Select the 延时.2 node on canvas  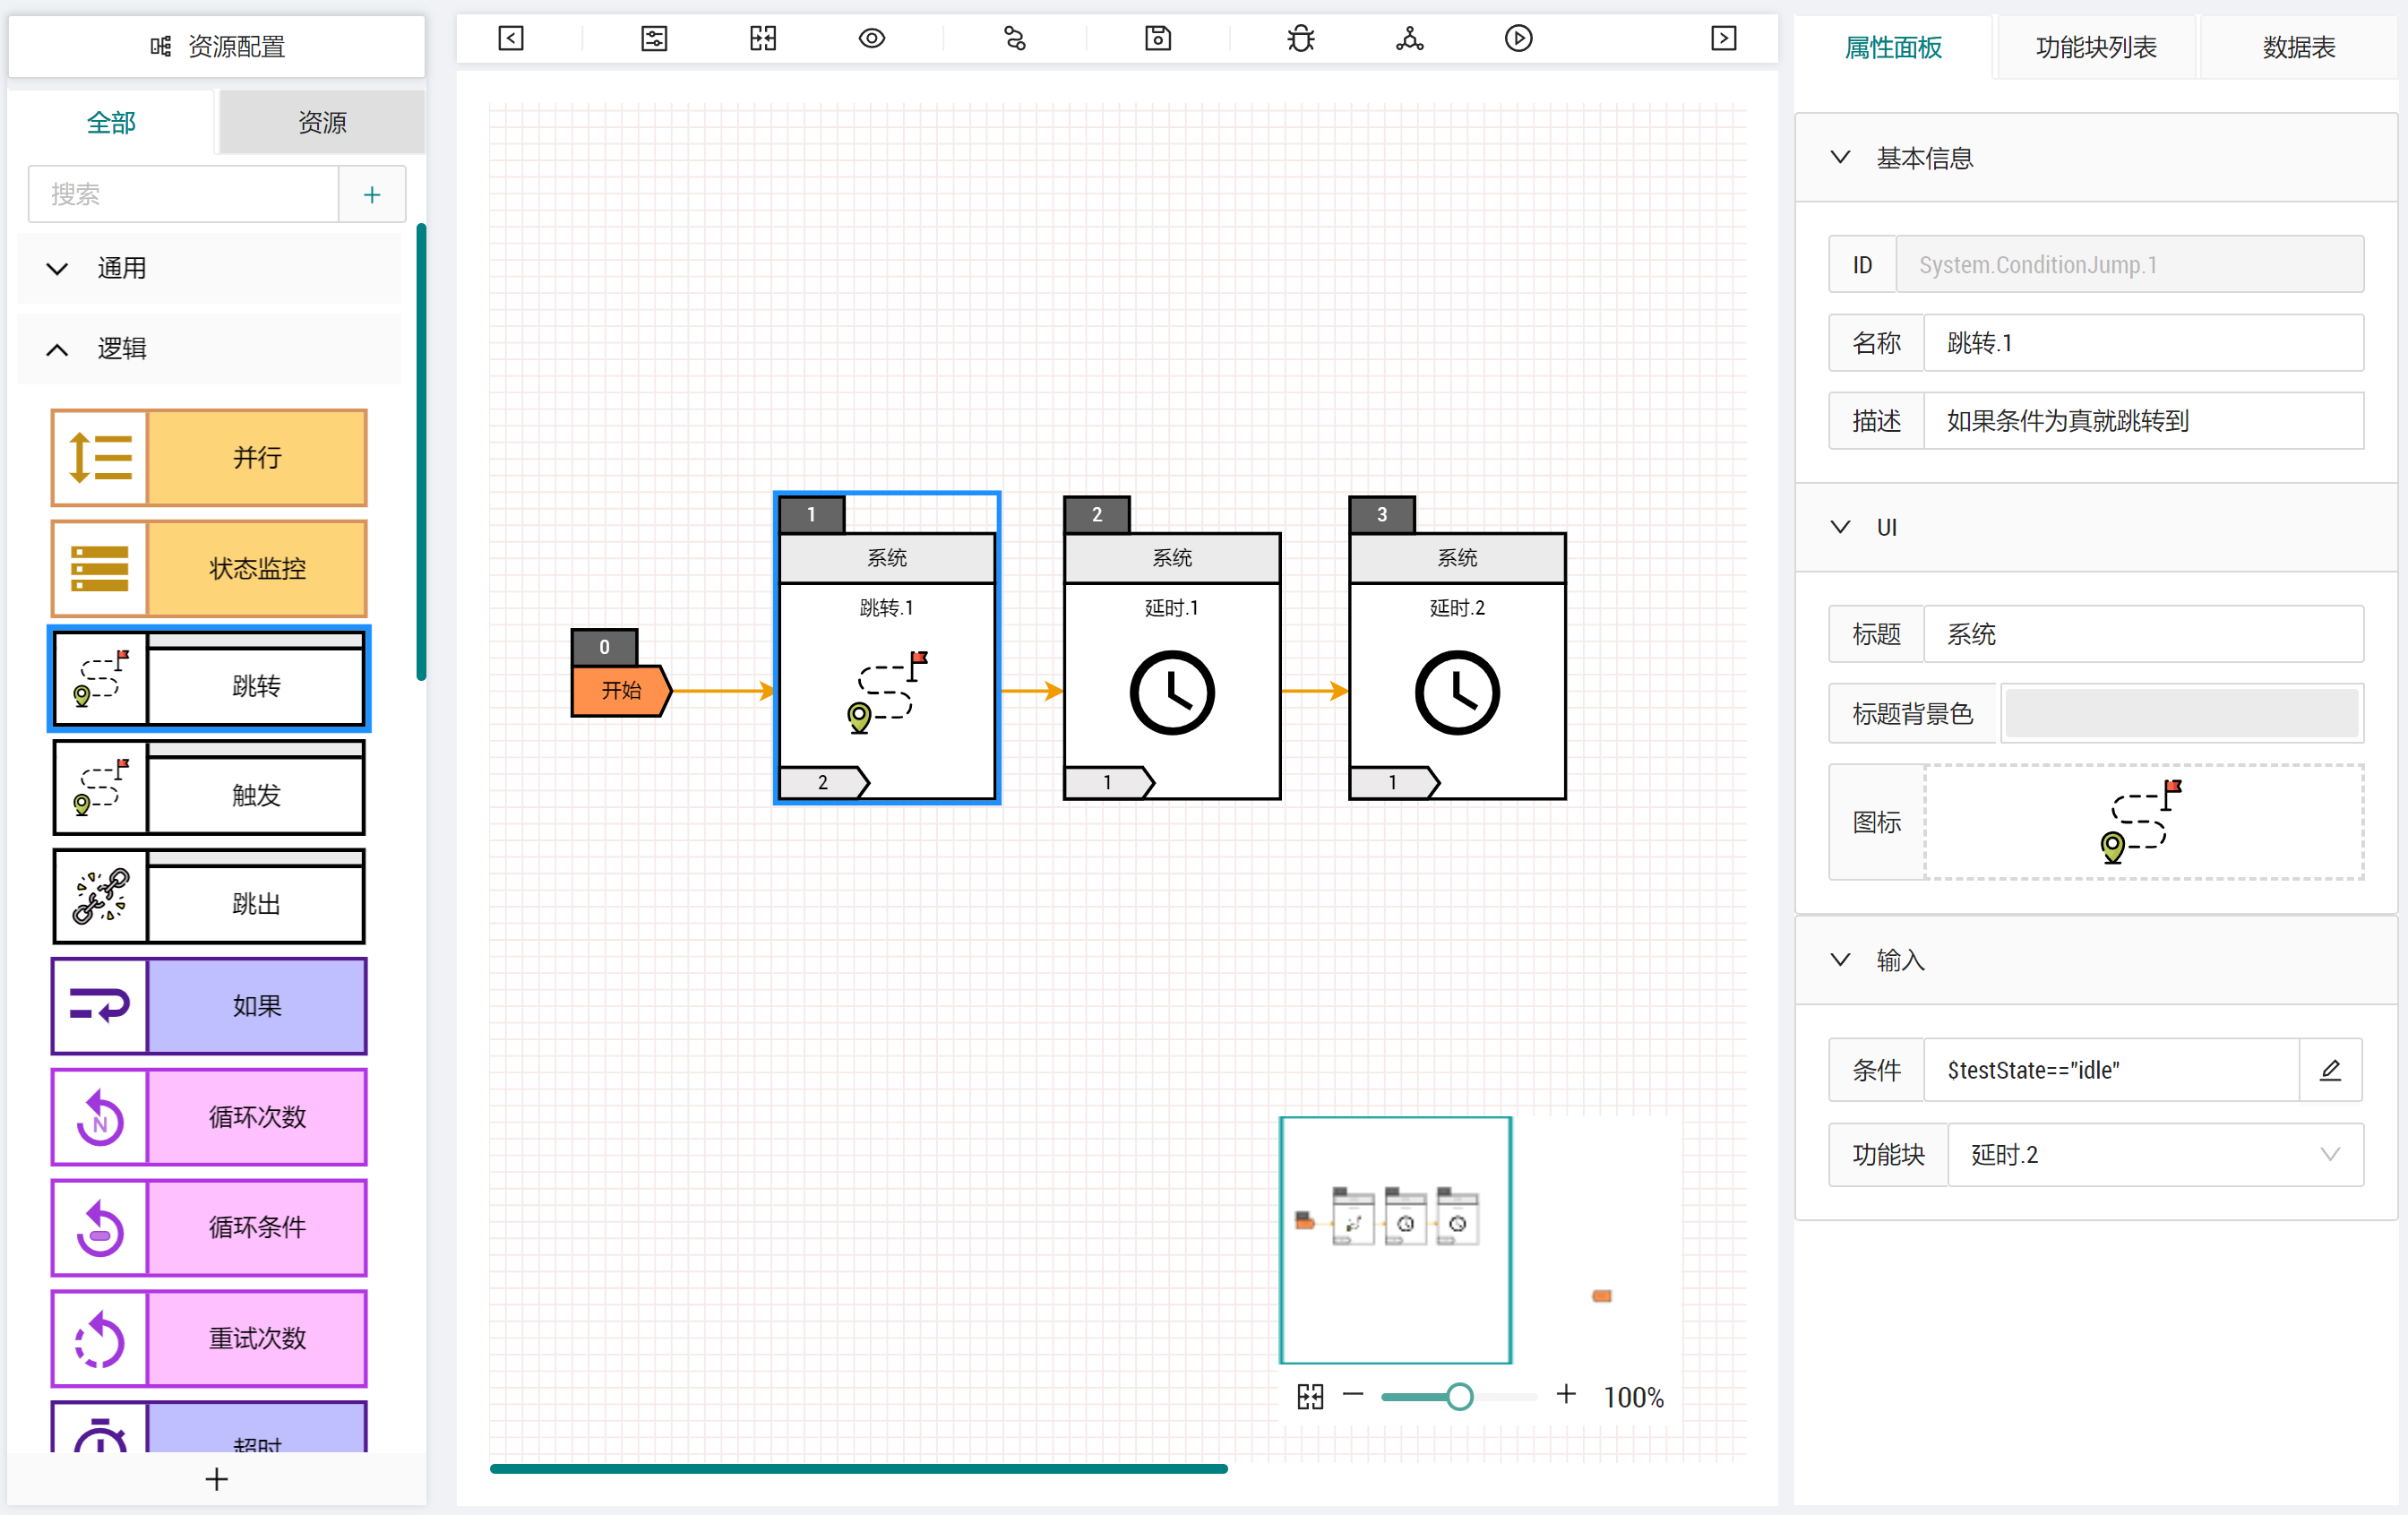tap(1457, 648)
